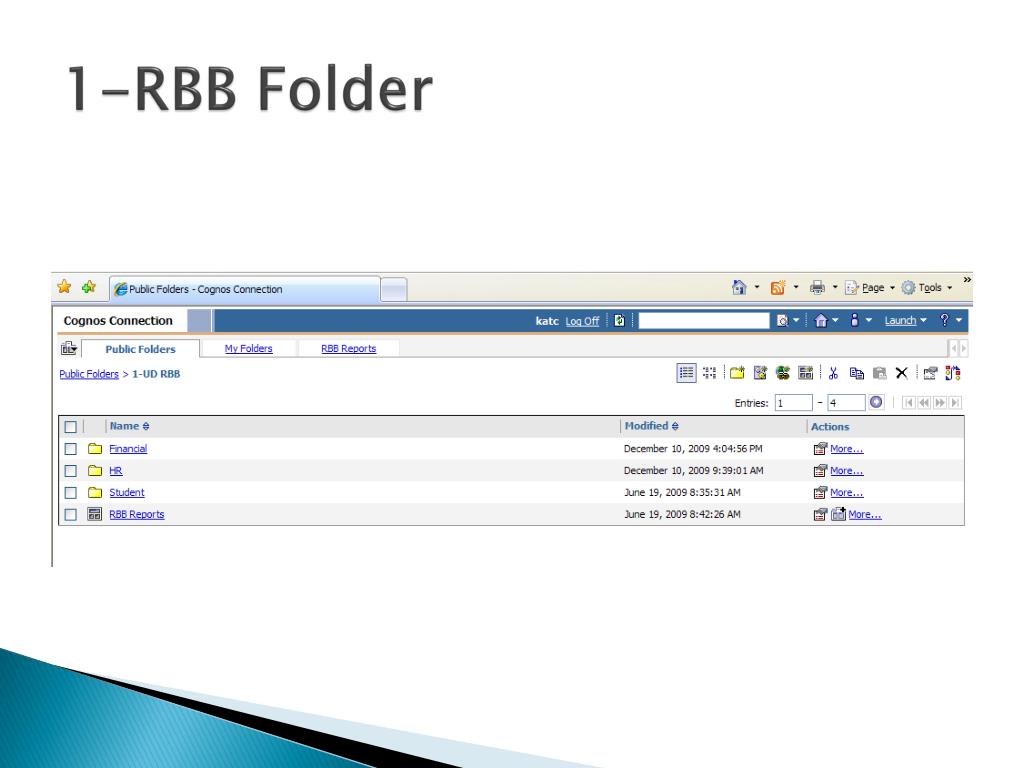Viewport: 1024px width, 768px height.
Task: Click properties icon in the Student row
Action: coord(820,492)
